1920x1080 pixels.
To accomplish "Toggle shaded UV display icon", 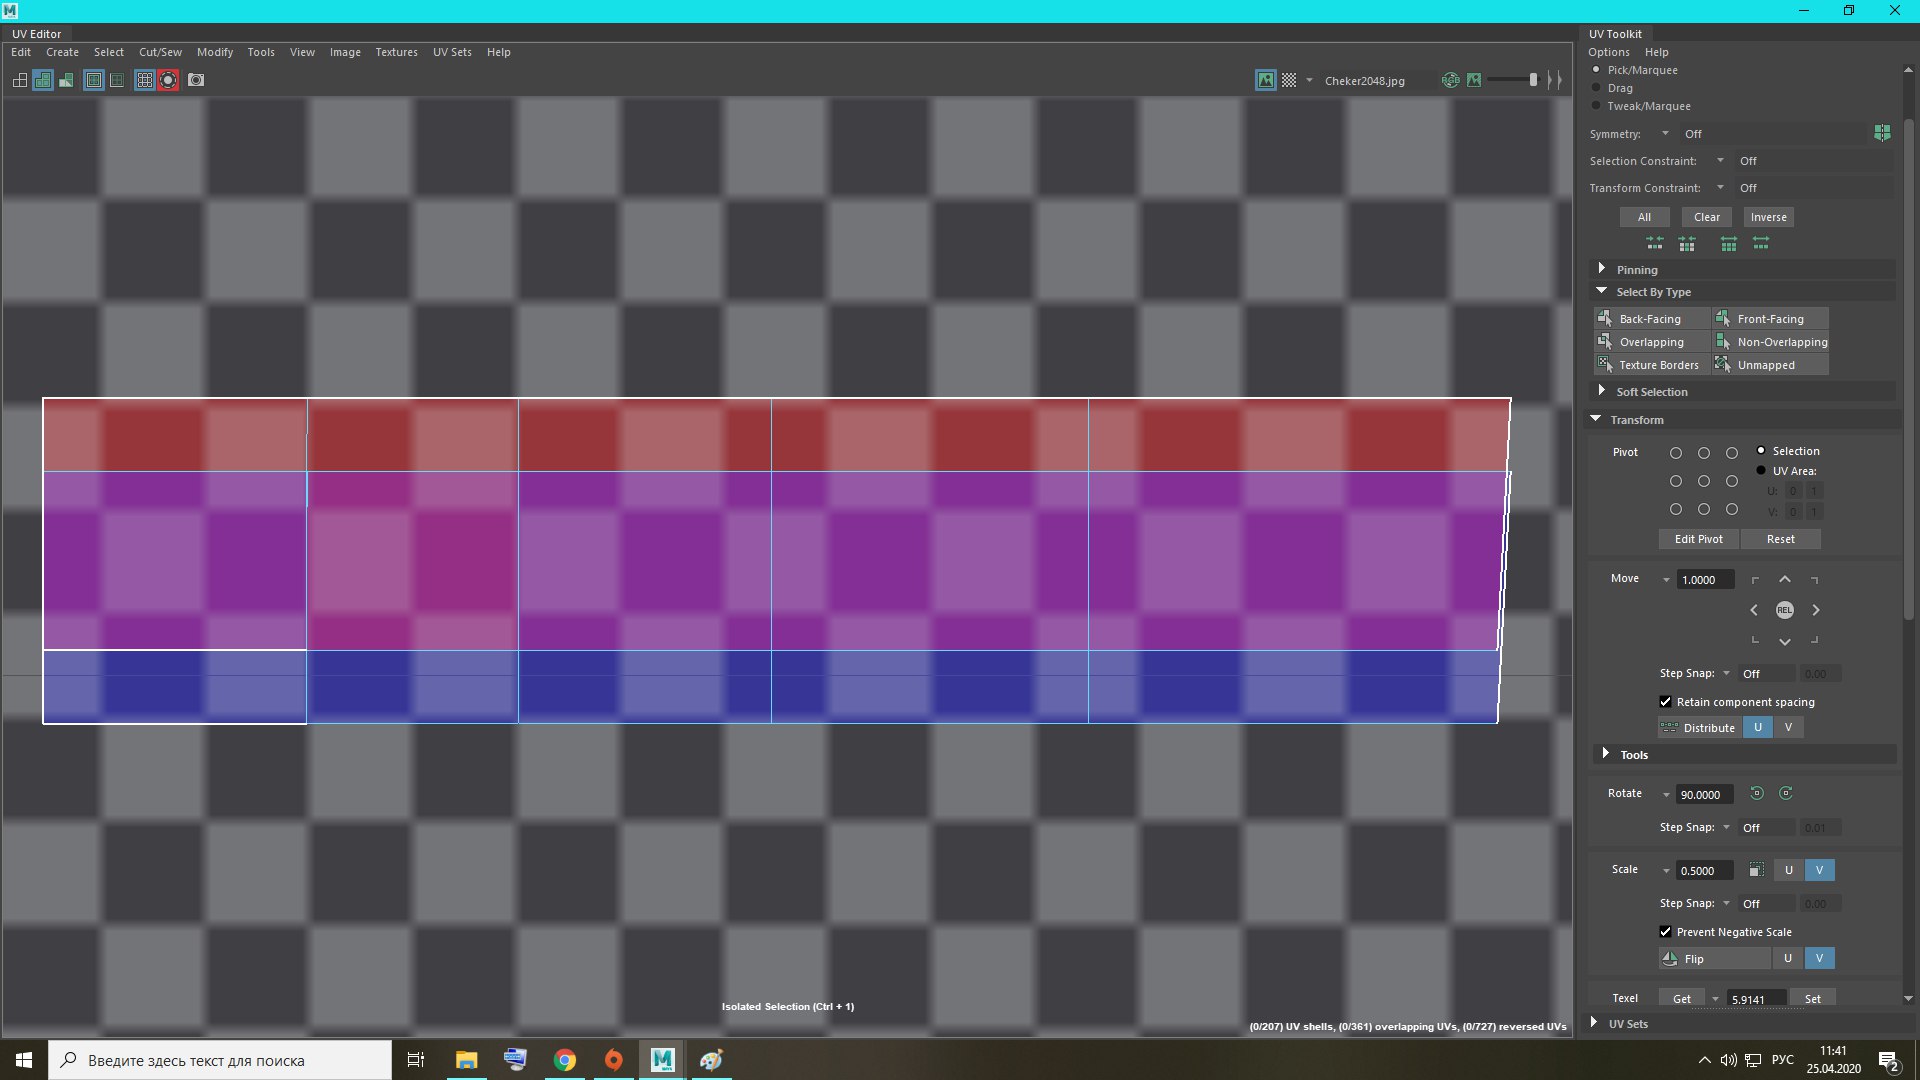I will click(43, 80).
